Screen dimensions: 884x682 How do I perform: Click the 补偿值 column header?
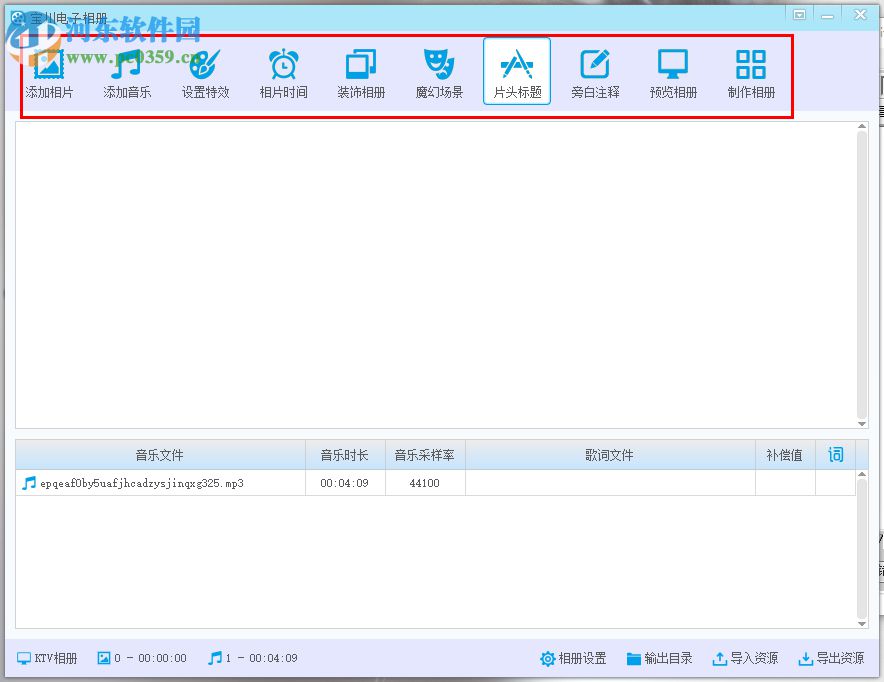coord(785,455)
